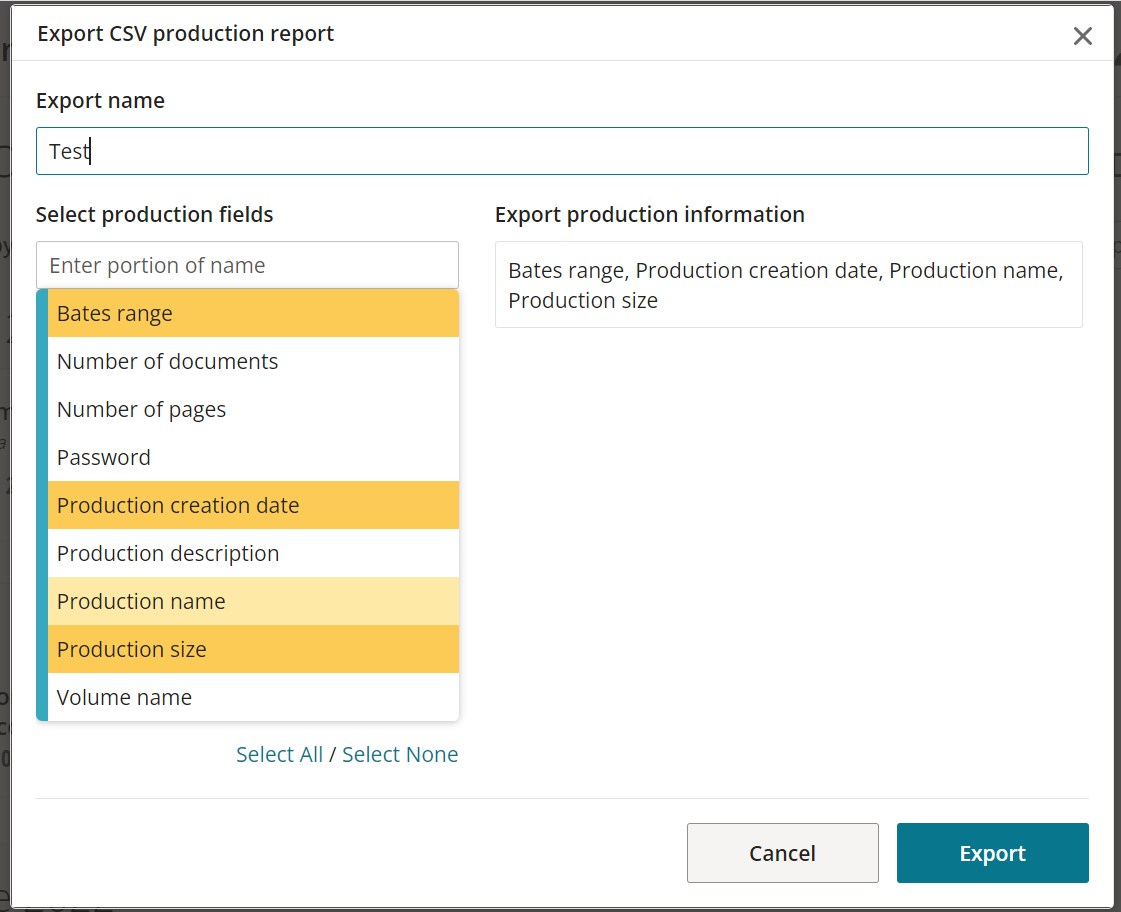The height and width of the screenshot is (912, 1121).
Task: Add the Production description field
Action: (x=253, y=552)
